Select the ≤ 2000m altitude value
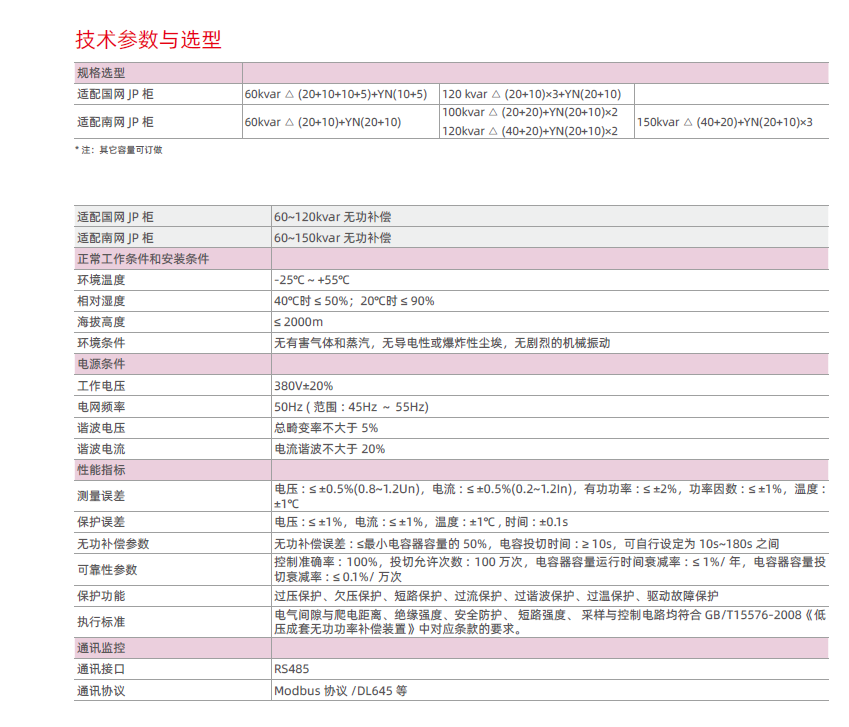 [298, 322]
